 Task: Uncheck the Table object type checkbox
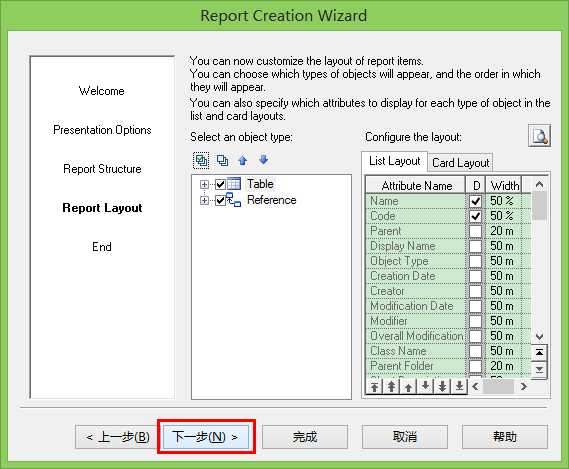(x=220, y=184)
